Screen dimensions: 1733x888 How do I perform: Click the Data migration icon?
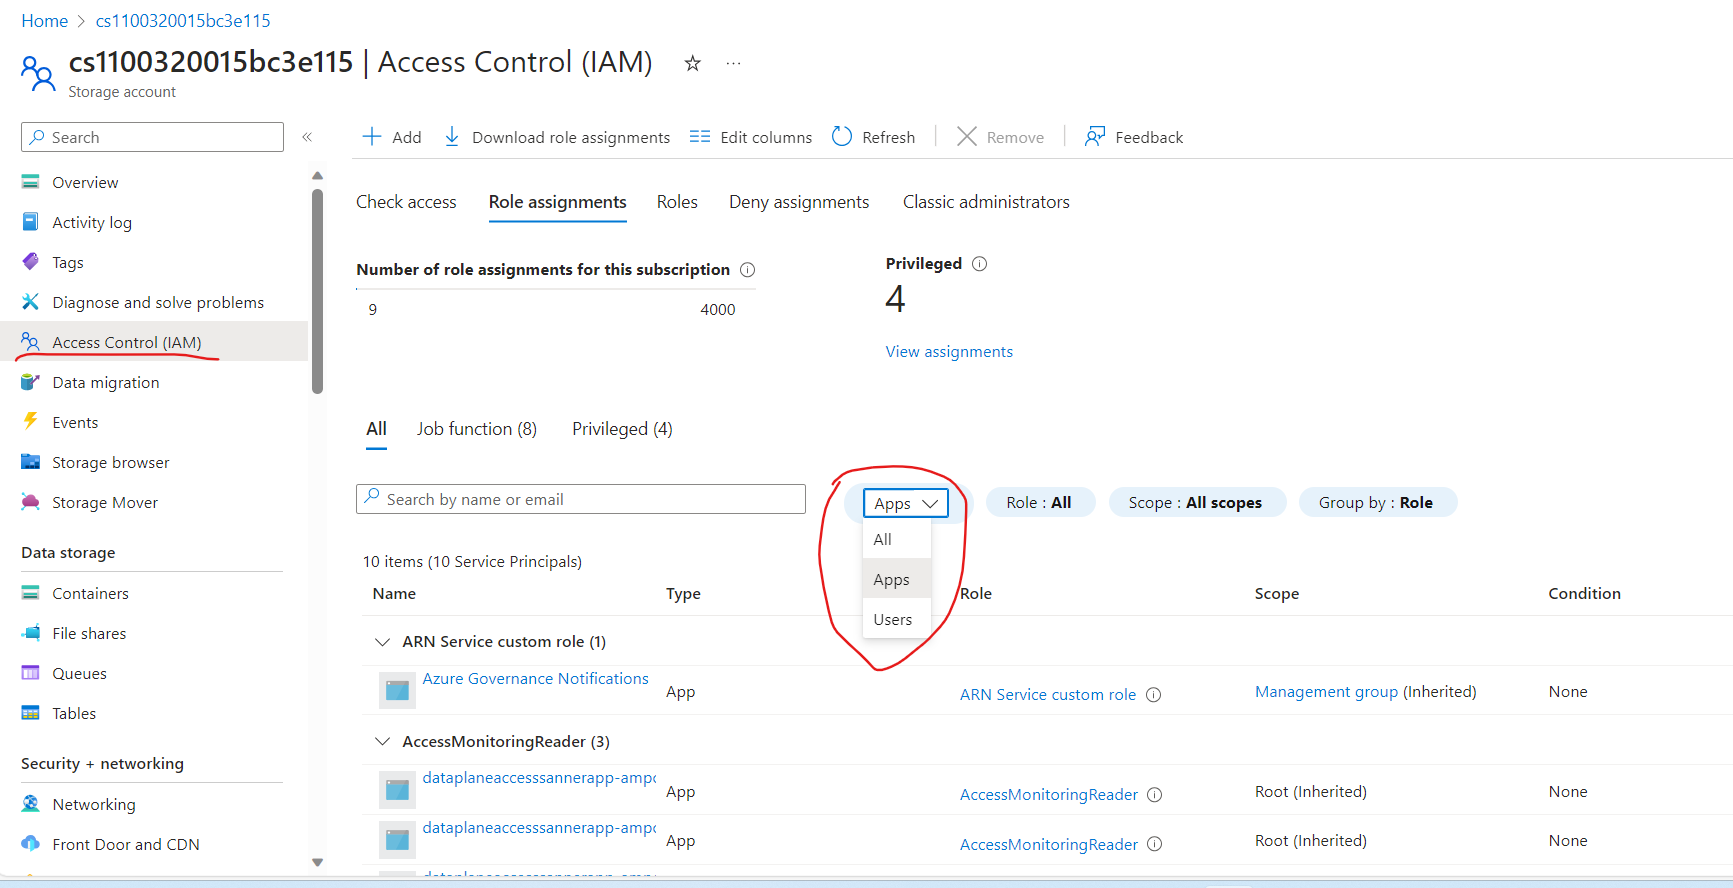31,382
